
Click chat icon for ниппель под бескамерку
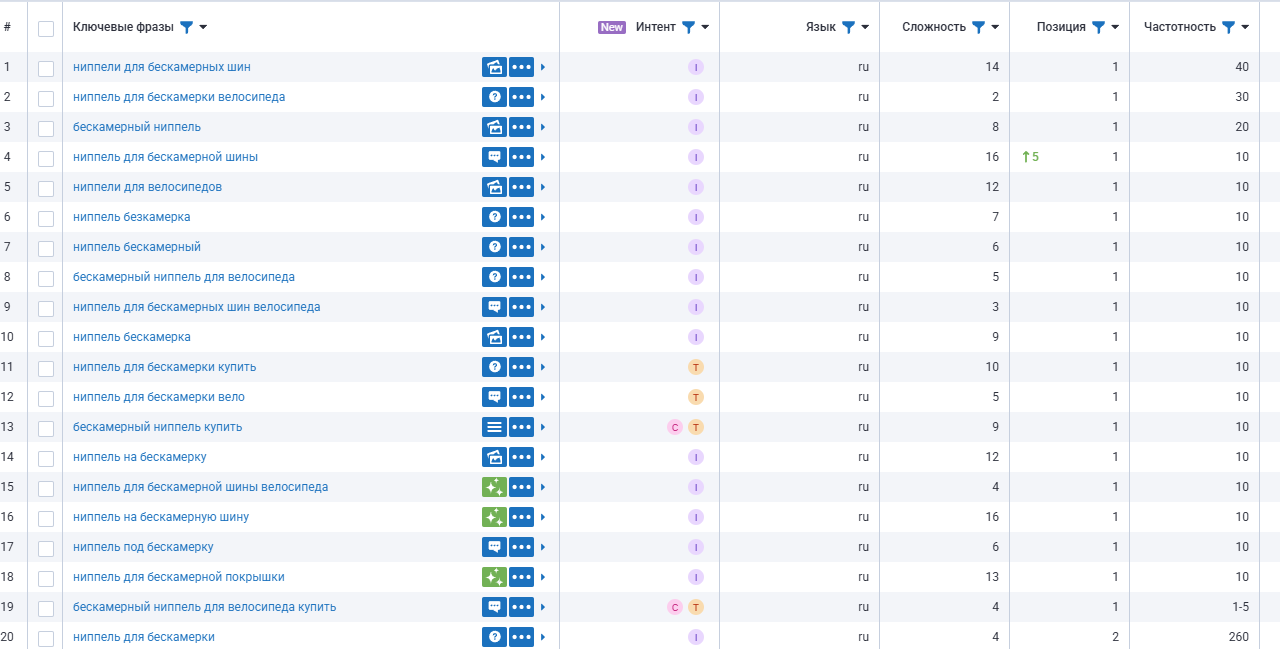pos(494,547)
